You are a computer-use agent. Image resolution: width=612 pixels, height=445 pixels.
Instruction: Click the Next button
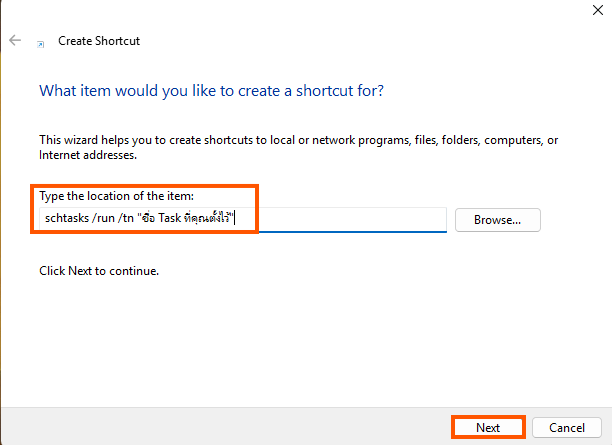click(488, 428)
